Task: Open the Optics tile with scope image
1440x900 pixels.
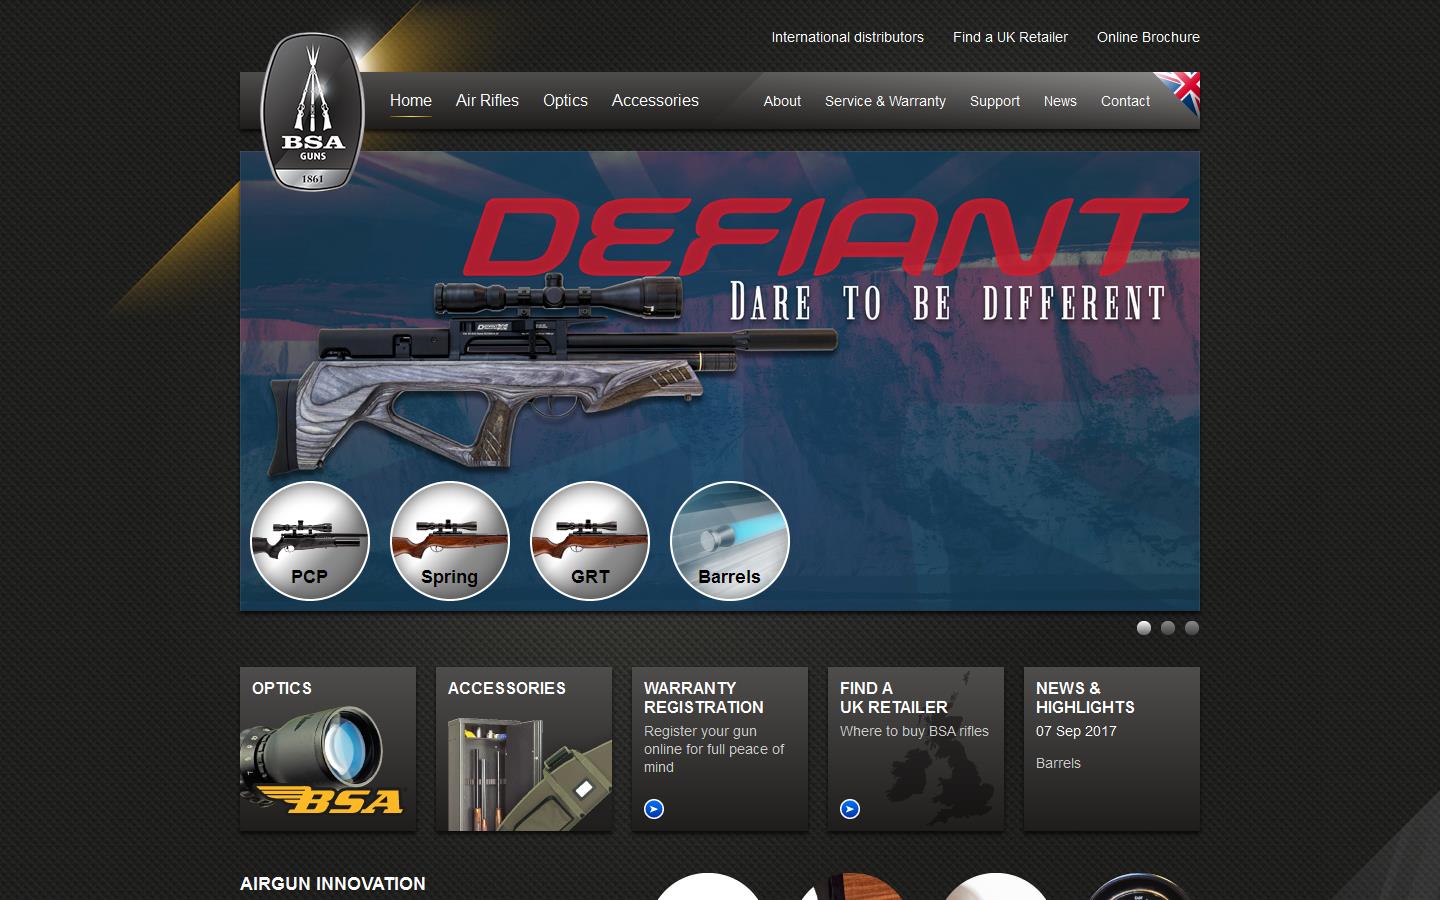Action: point(328,749)
